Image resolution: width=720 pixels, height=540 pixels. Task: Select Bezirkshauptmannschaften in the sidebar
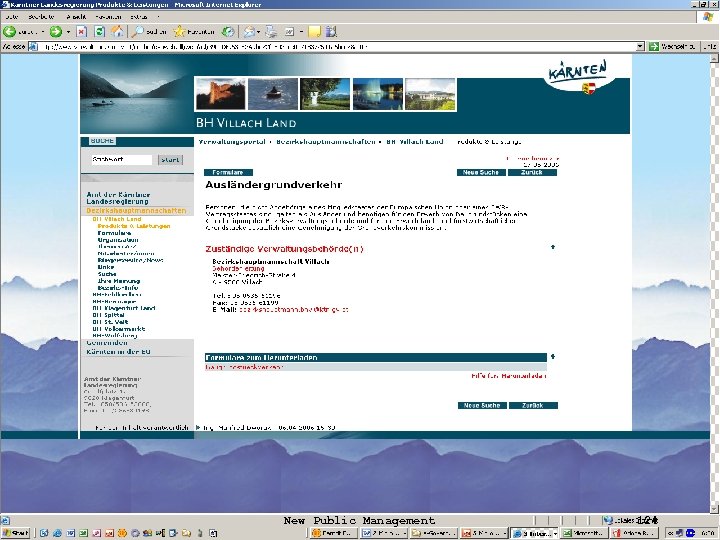pos(136,211)
